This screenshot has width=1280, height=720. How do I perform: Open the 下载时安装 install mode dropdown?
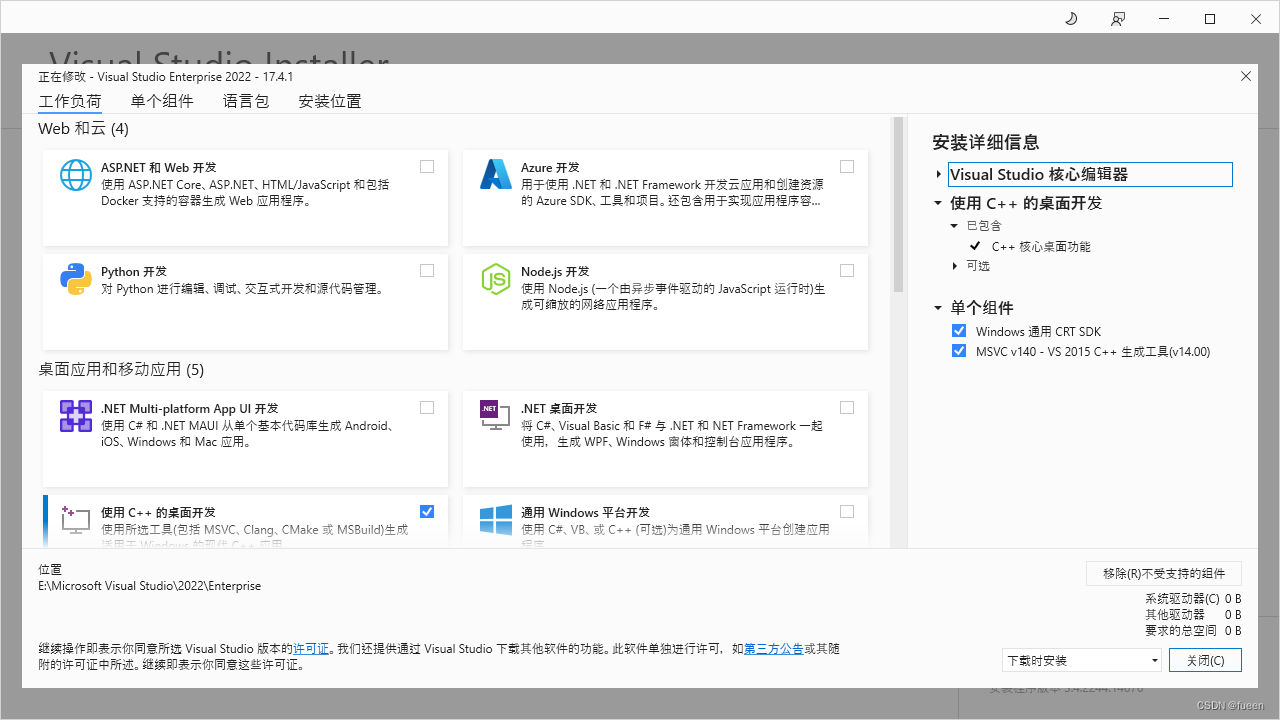(1082, 660)
